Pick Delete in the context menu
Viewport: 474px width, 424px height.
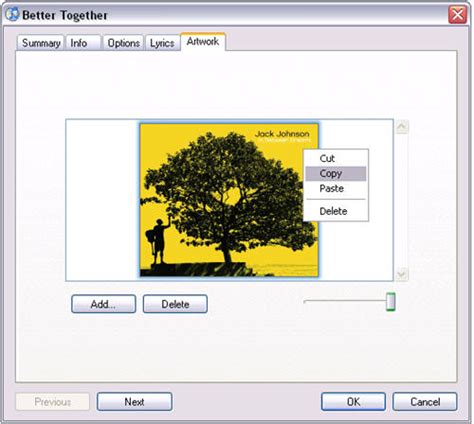click(x=336, y=211)
